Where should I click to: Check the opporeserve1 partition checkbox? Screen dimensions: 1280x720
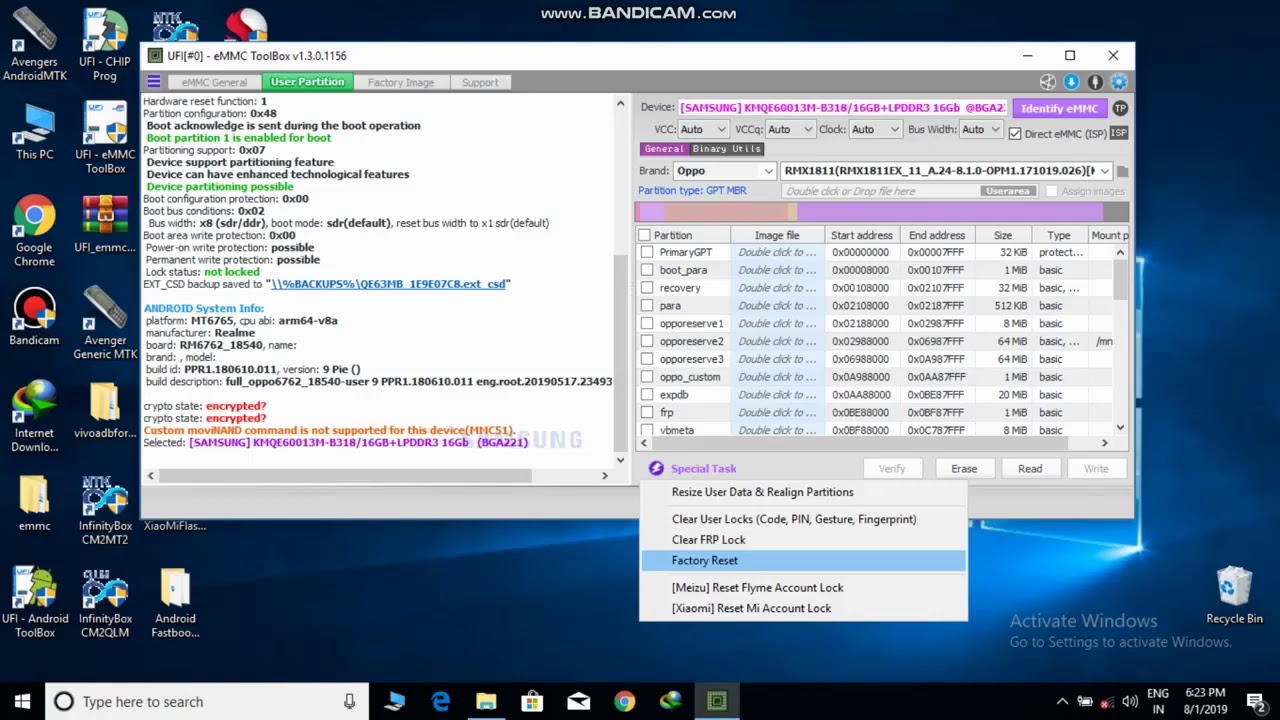tap(647, 324)
